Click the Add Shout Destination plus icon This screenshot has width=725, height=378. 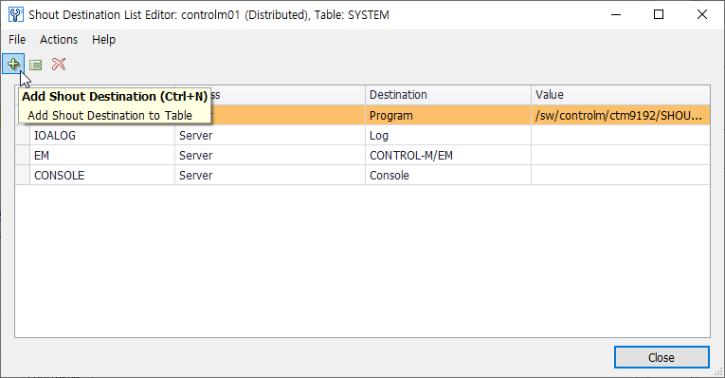(13, 64)
